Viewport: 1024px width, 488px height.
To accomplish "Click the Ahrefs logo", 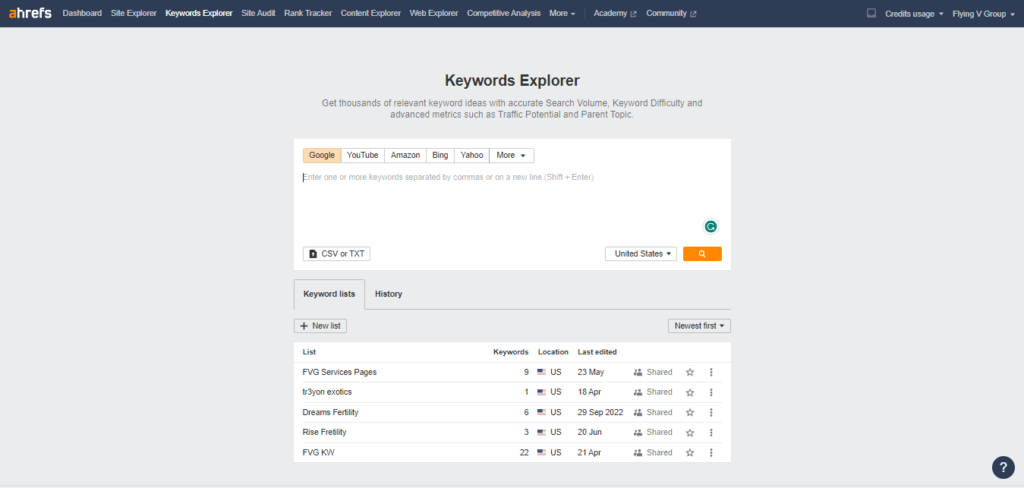I will click(x=30, y=13).
